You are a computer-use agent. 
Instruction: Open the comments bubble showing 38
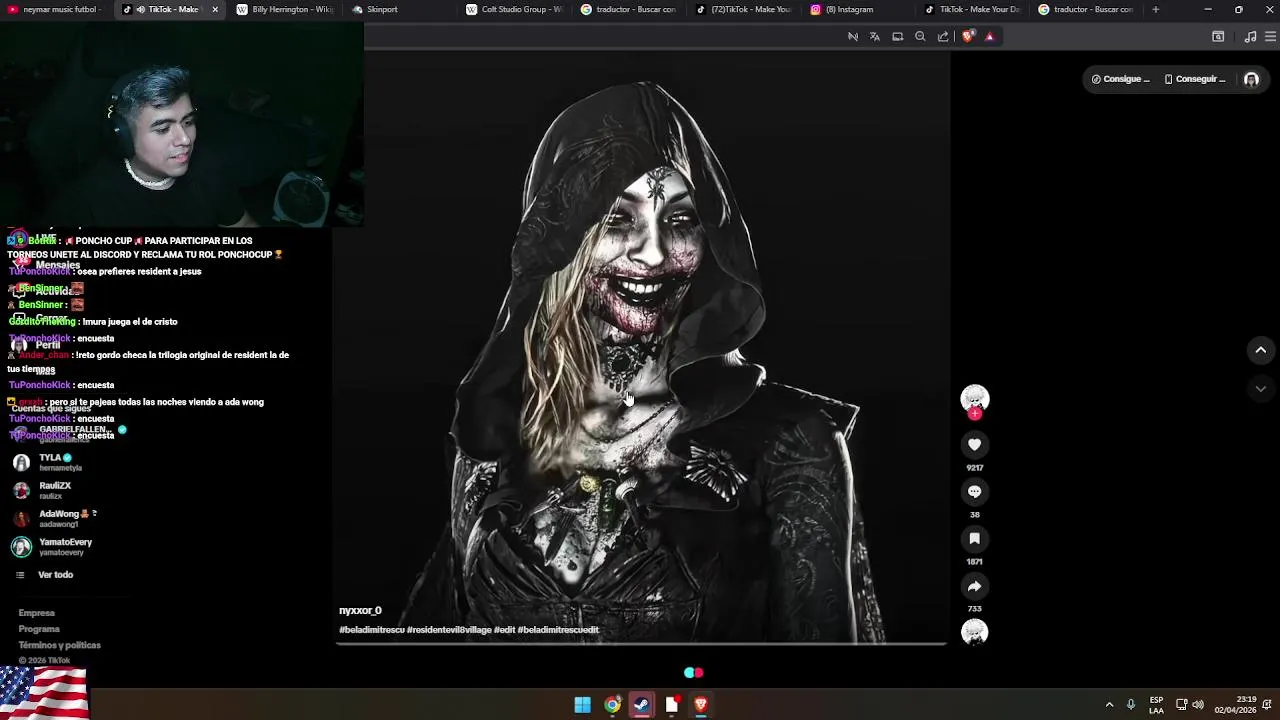click(x=975, y=492)
